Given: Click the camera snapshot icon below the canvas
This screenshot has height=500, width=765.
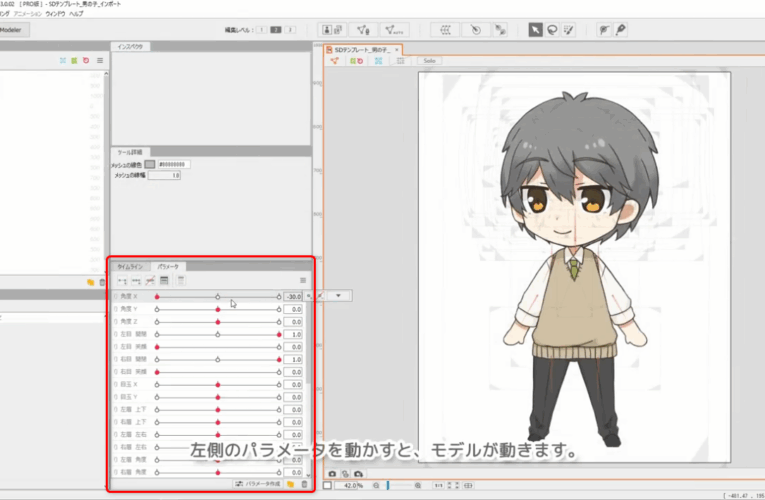Looking at the screenshot, I should click(x=332, y=474).
